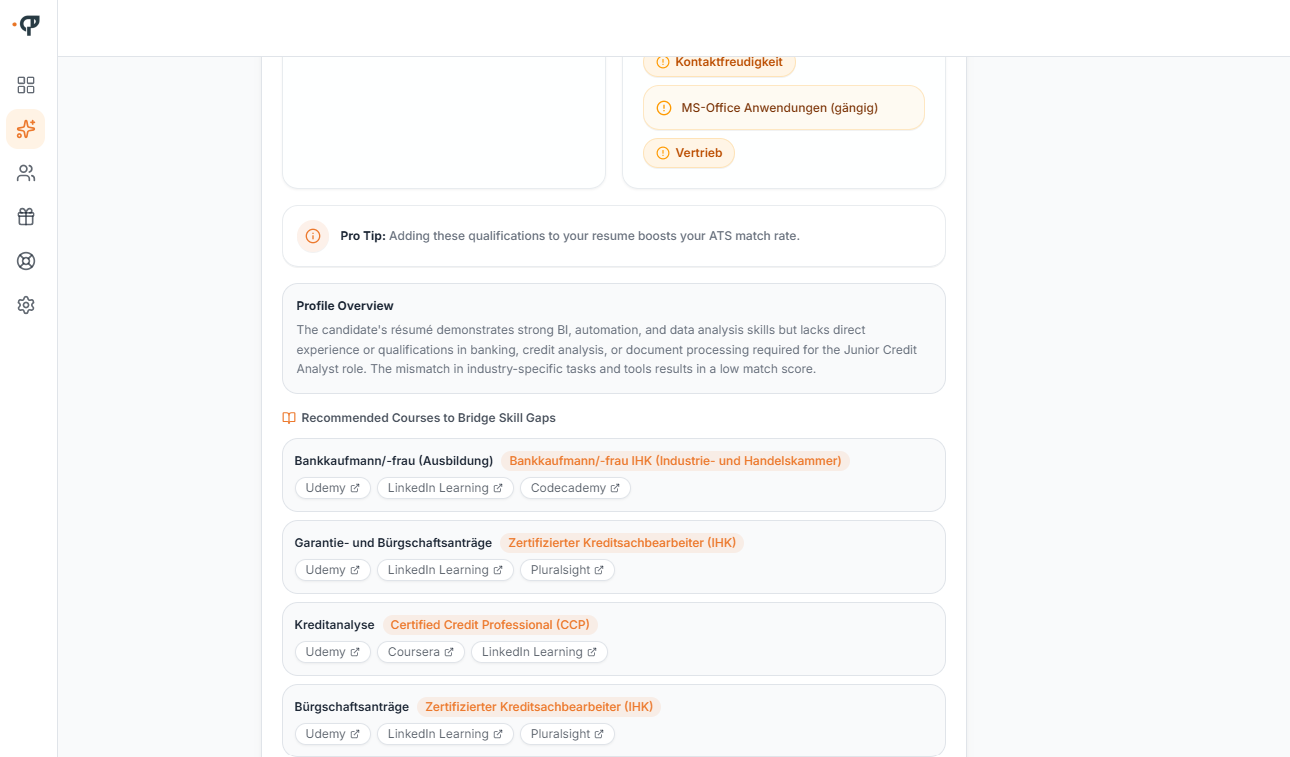Open the dashboard grid icon in sidebar
This screenshot has height=757, width=1290.
pyautogui.click(x=26, y=85)
